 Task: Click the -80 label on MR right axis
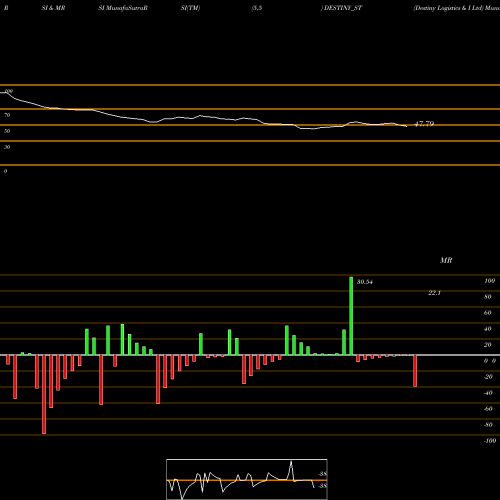[x=488, y=425]
